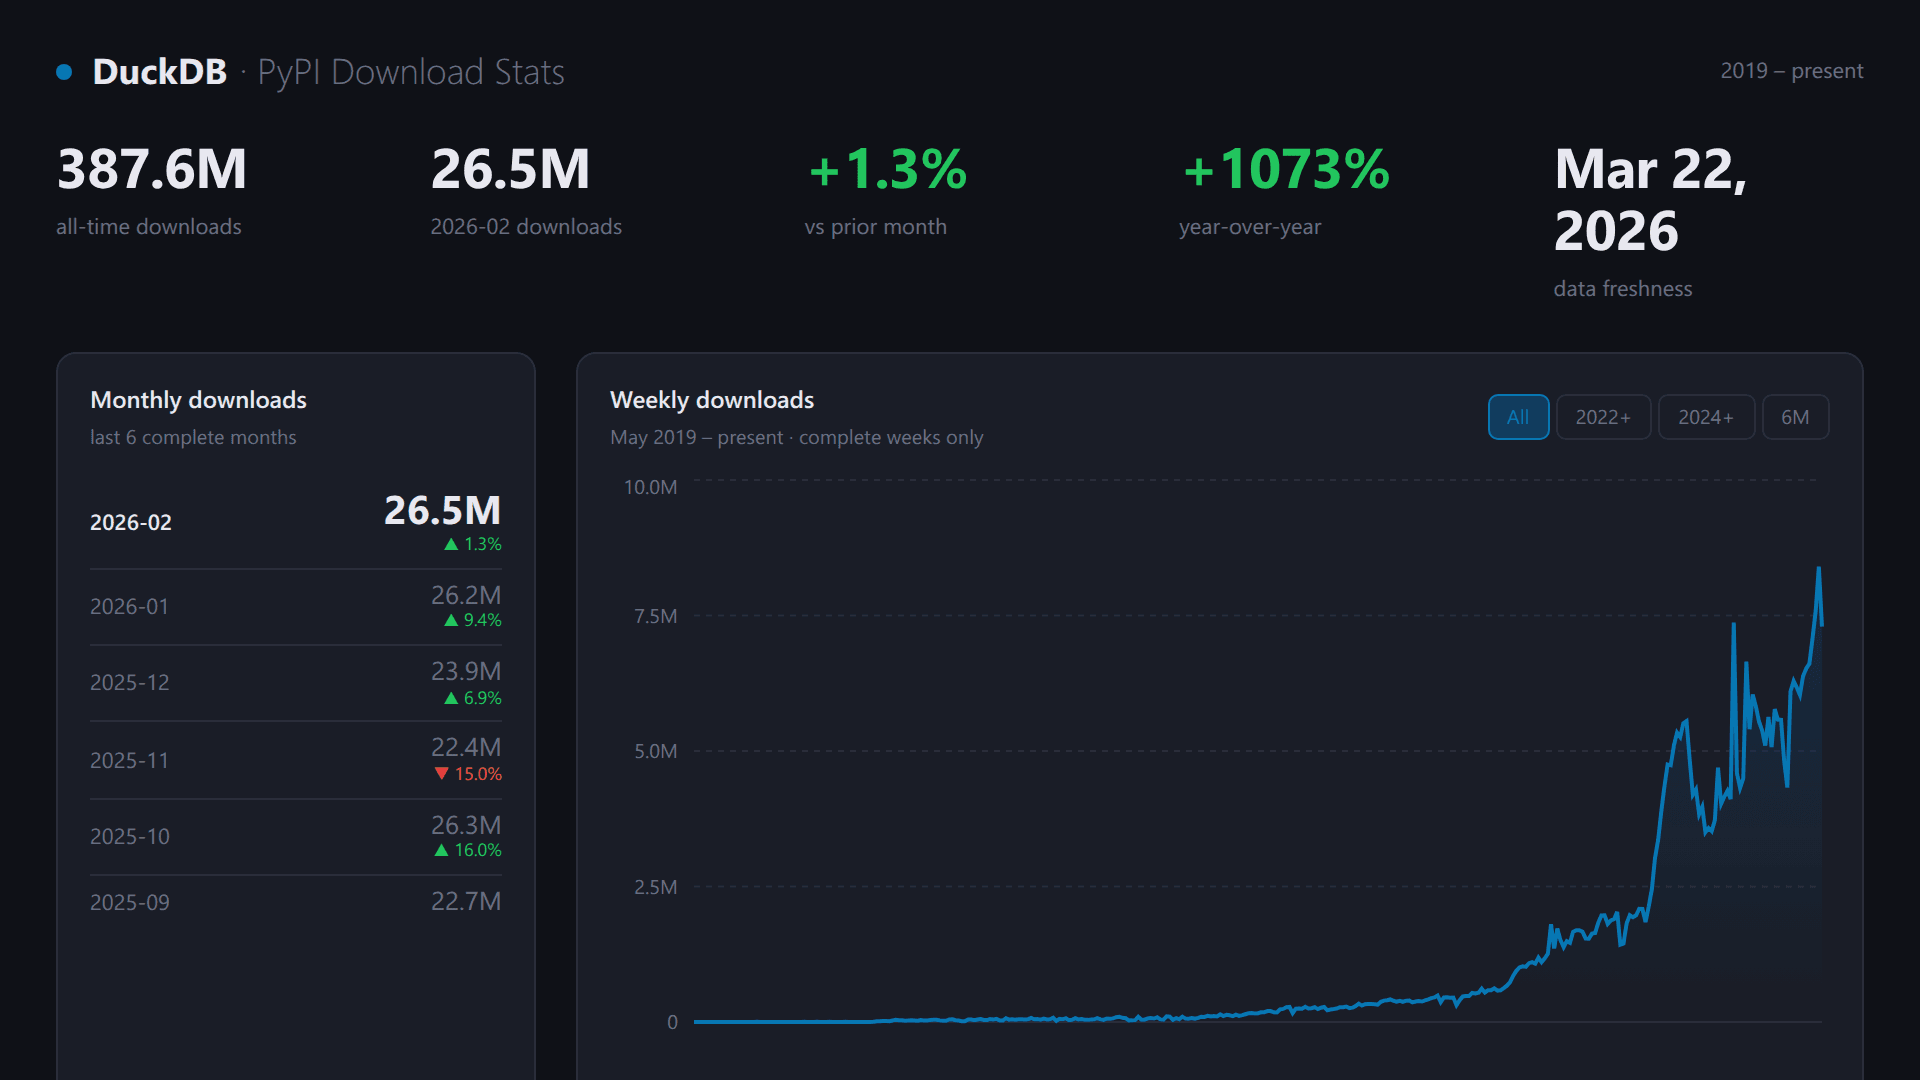Click the green up arrow beside 6.9%
This screenshot has height=1080, width=1920.
[452, 698]
